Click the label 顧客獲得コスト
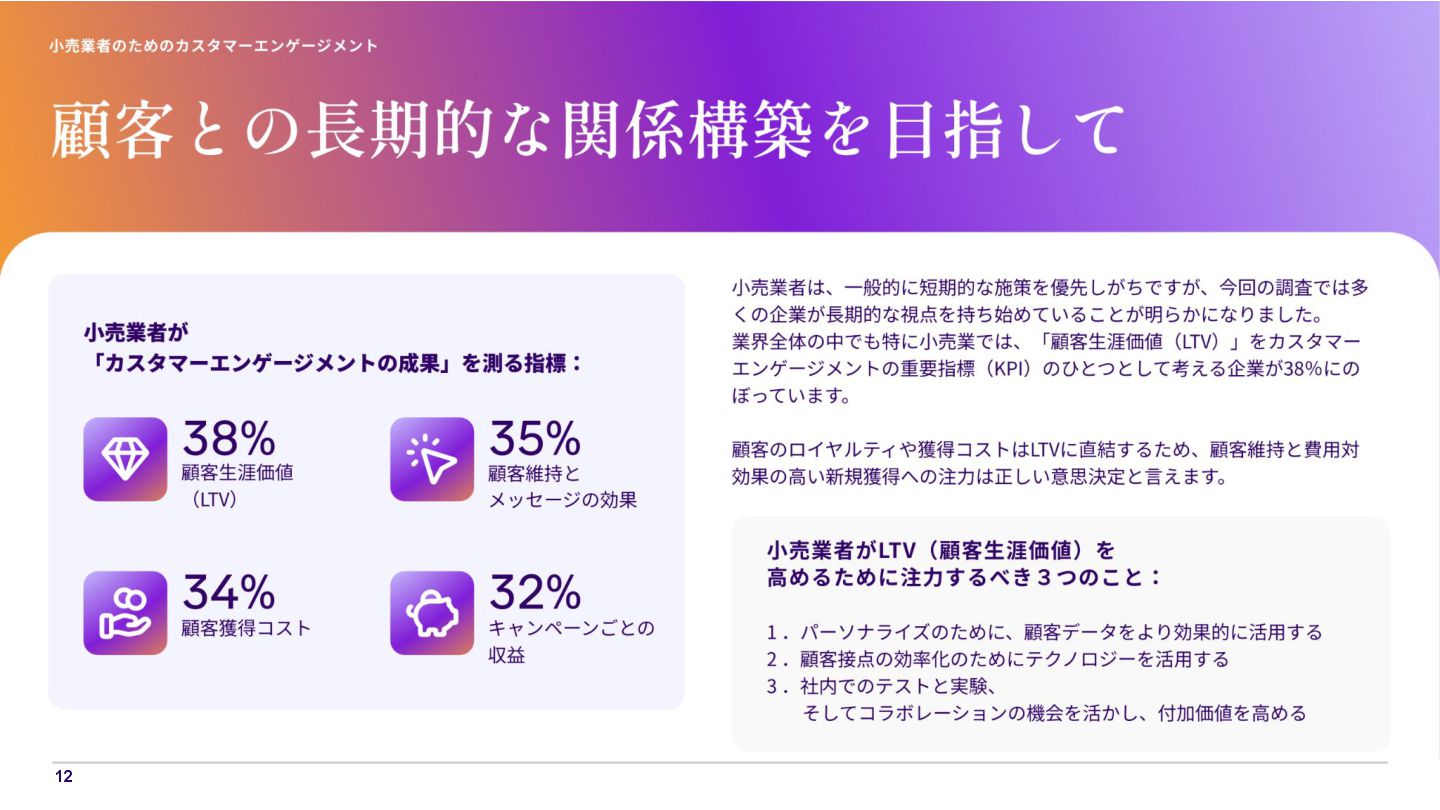1440x810 pixels. coord(246,629)
